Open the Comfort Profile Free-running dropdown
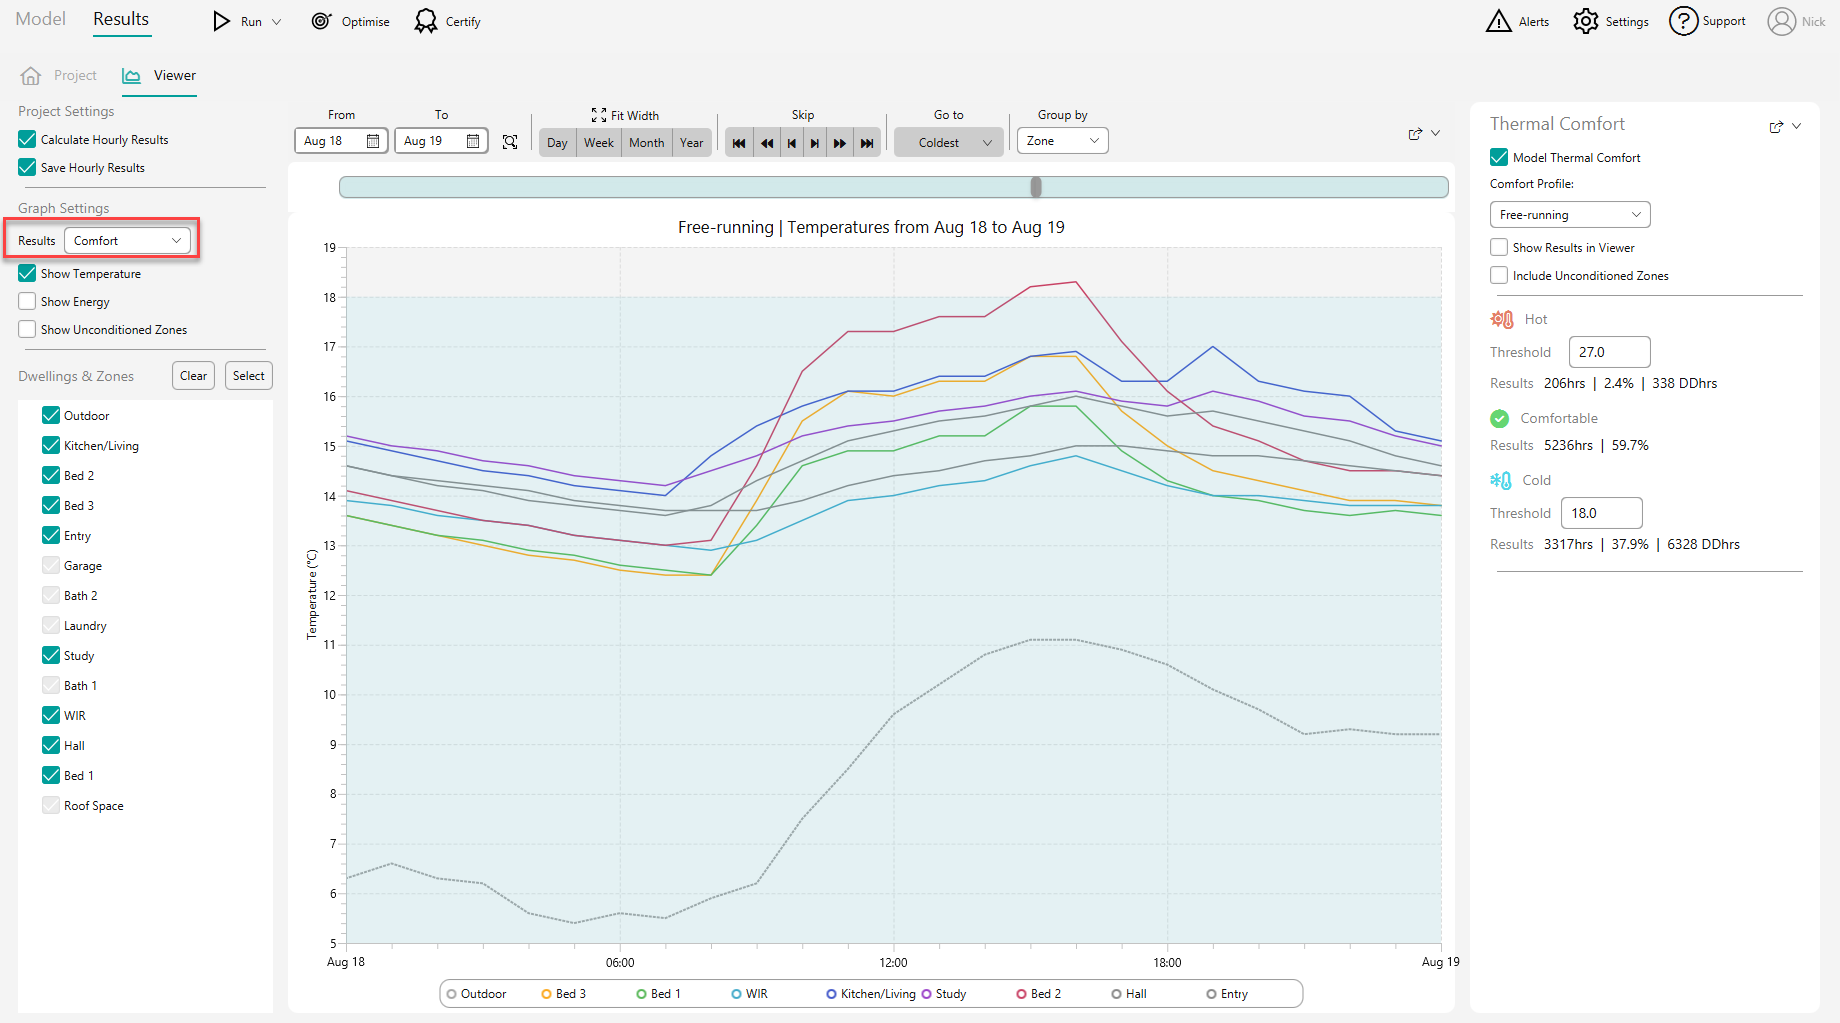1840x1023 pixels. [1570, 214]
